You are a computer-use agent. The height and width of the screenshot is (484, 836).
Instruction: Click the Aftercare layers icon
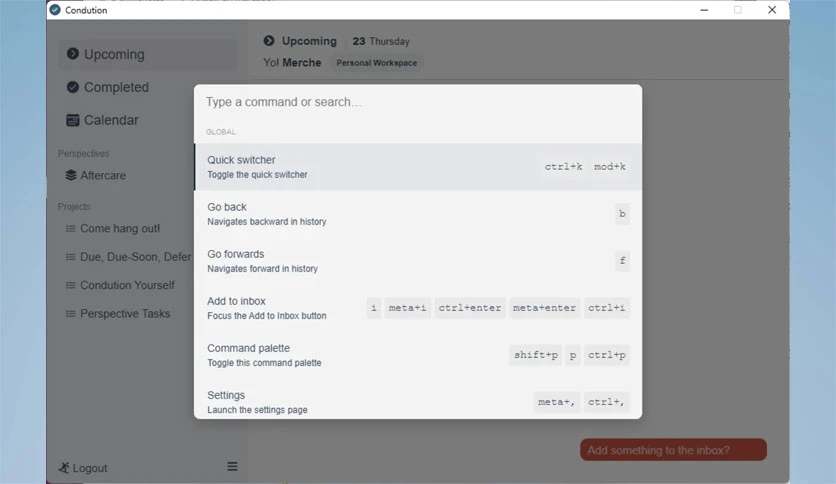(x=71, y=175)
